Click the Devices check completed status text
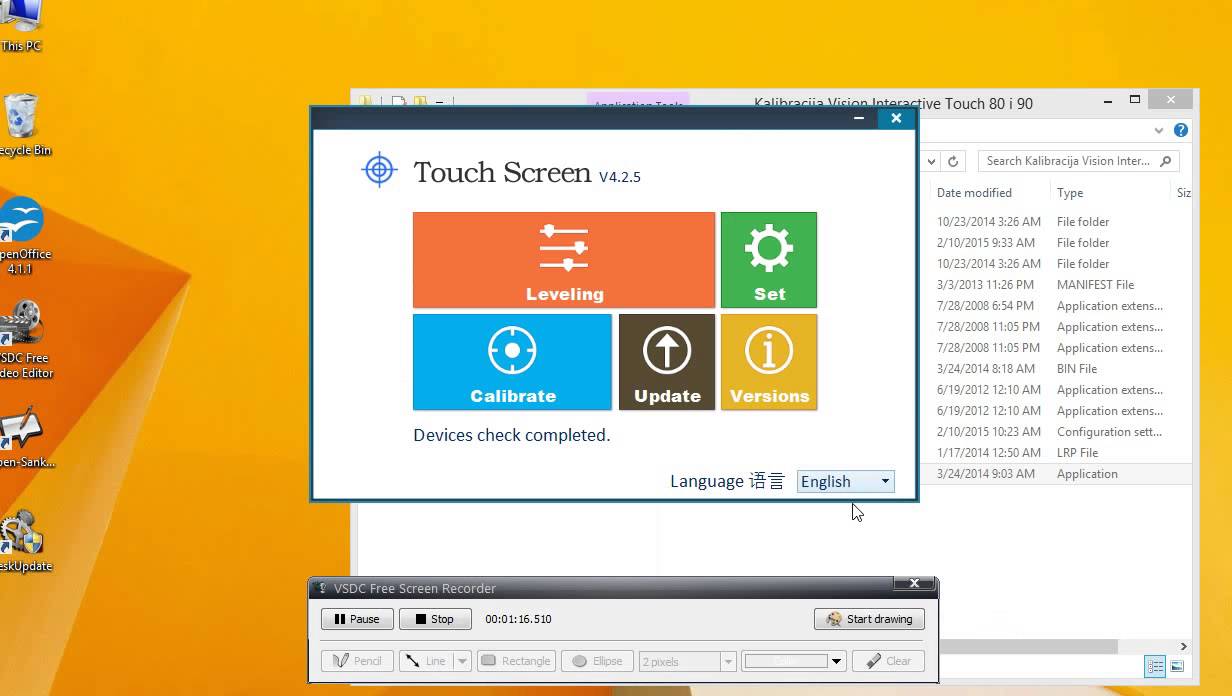 [511, 435]
